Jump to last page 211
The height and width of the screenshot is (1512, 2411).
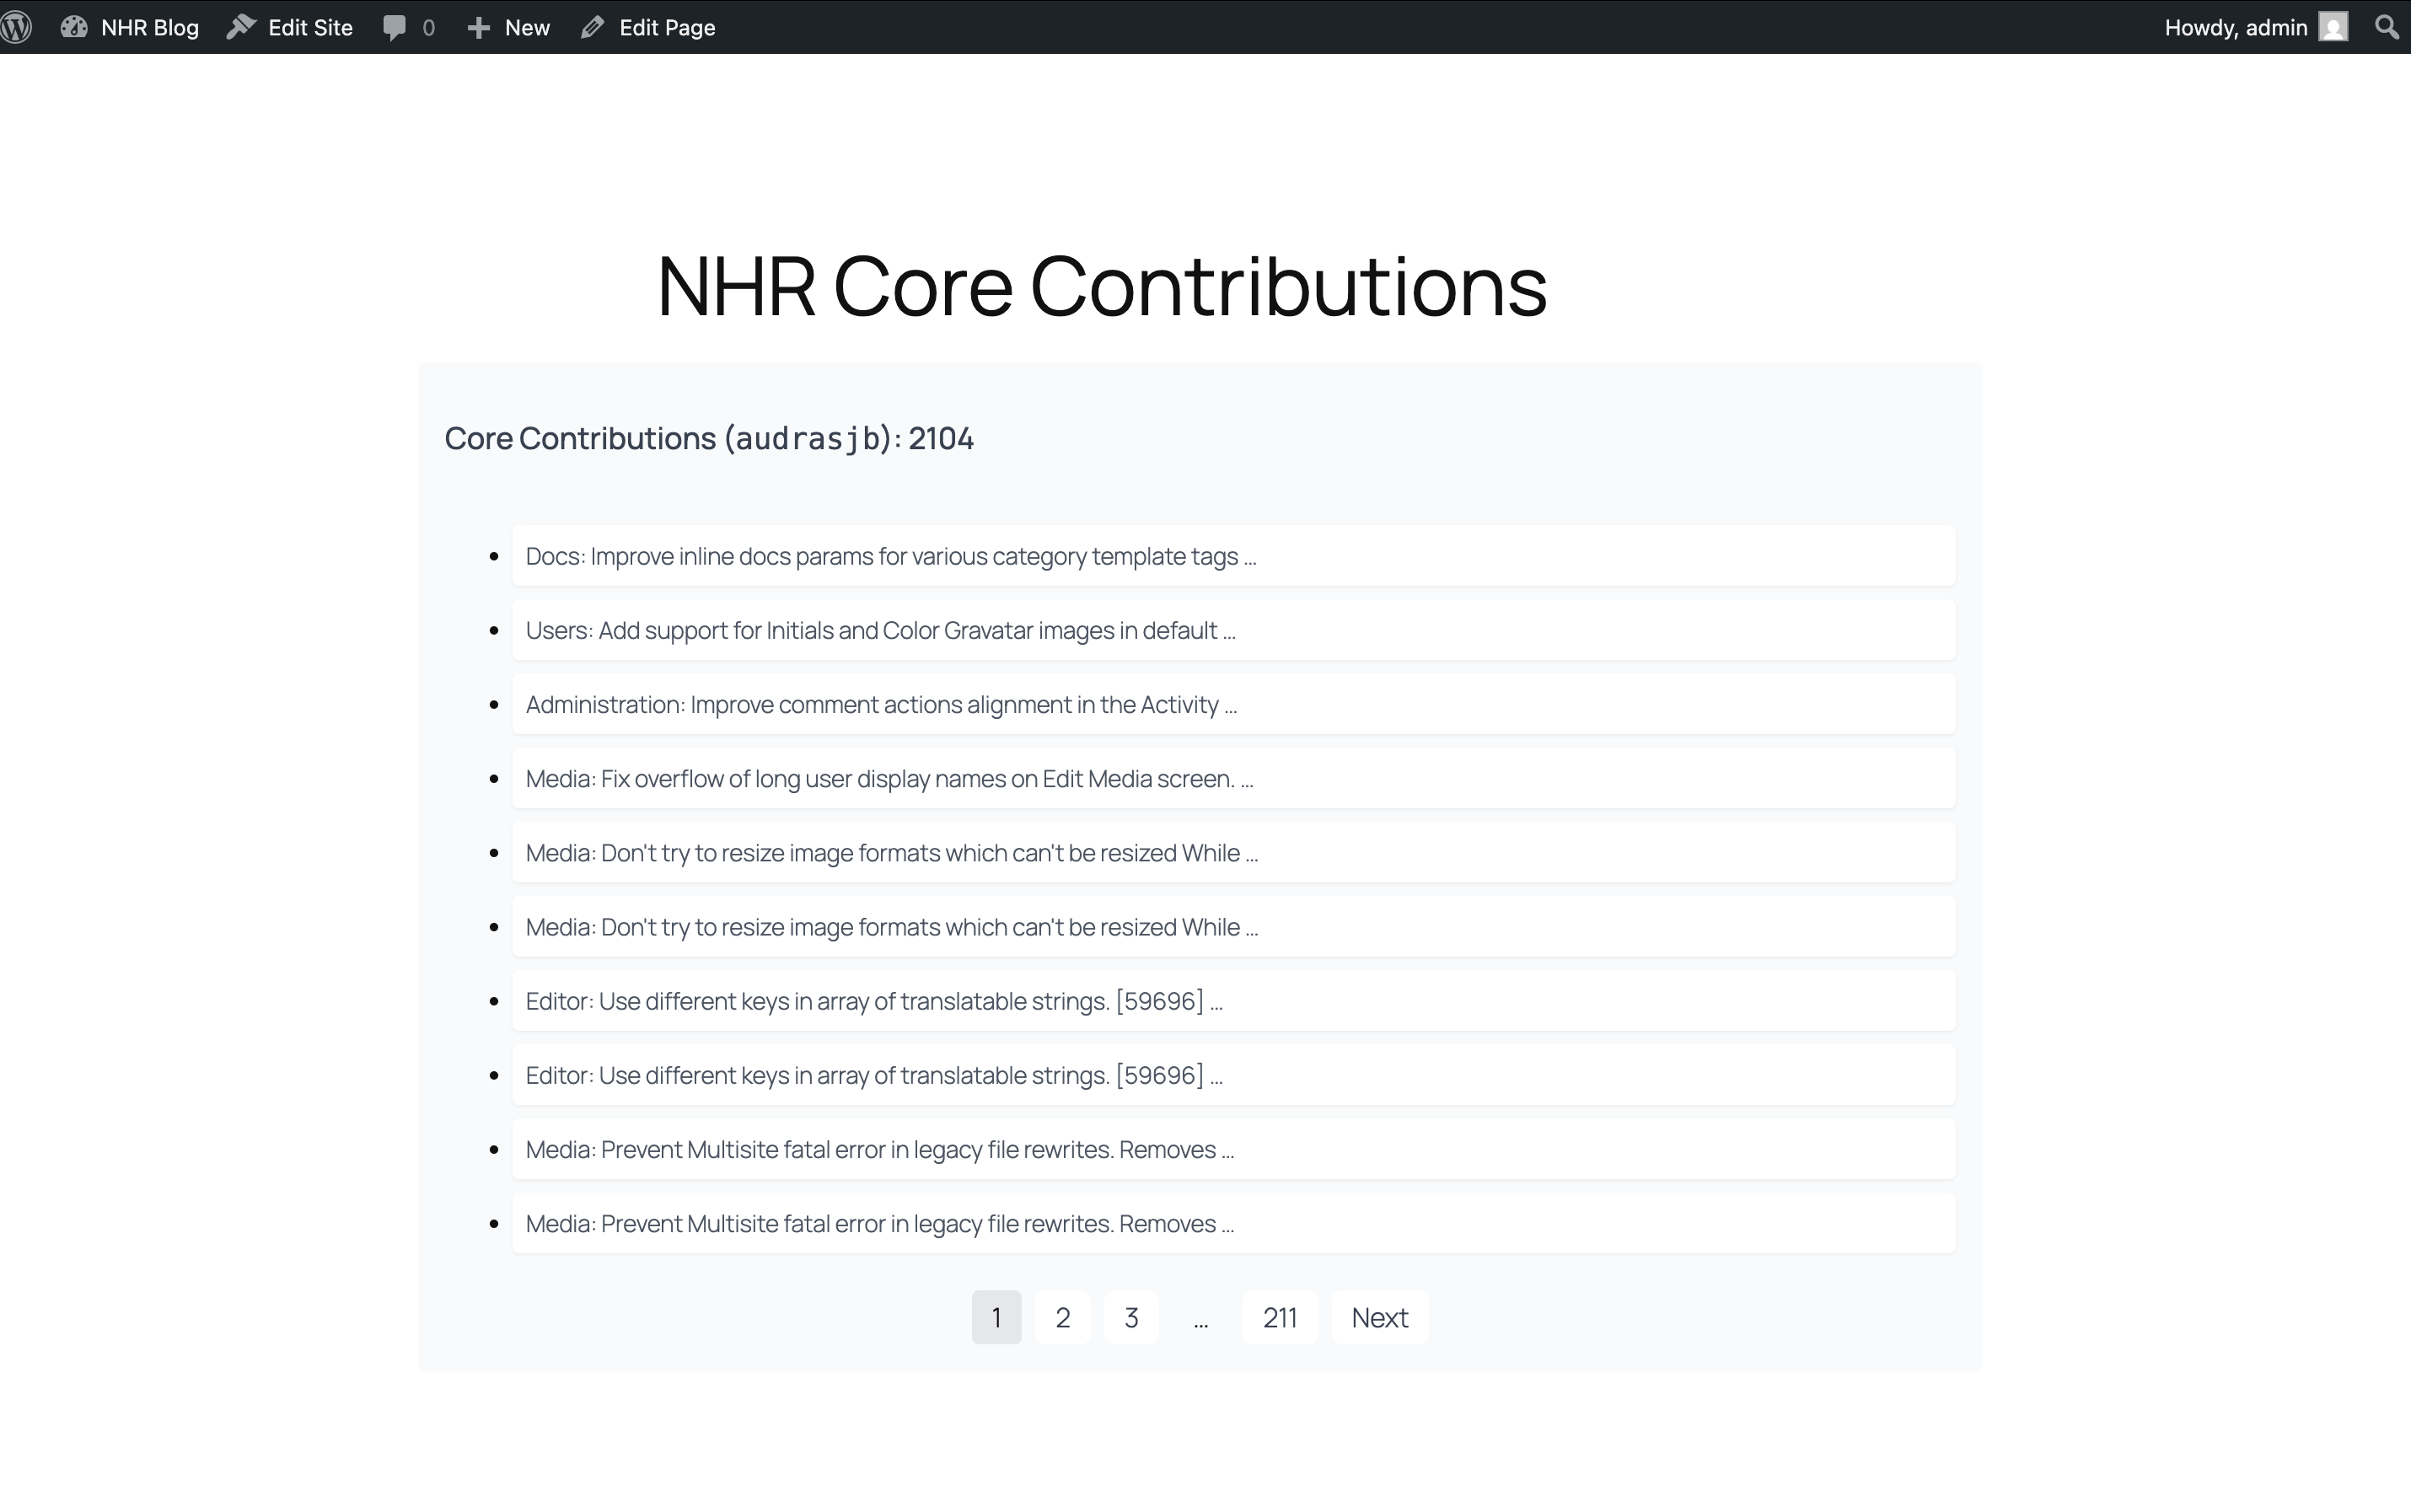1279,1317
